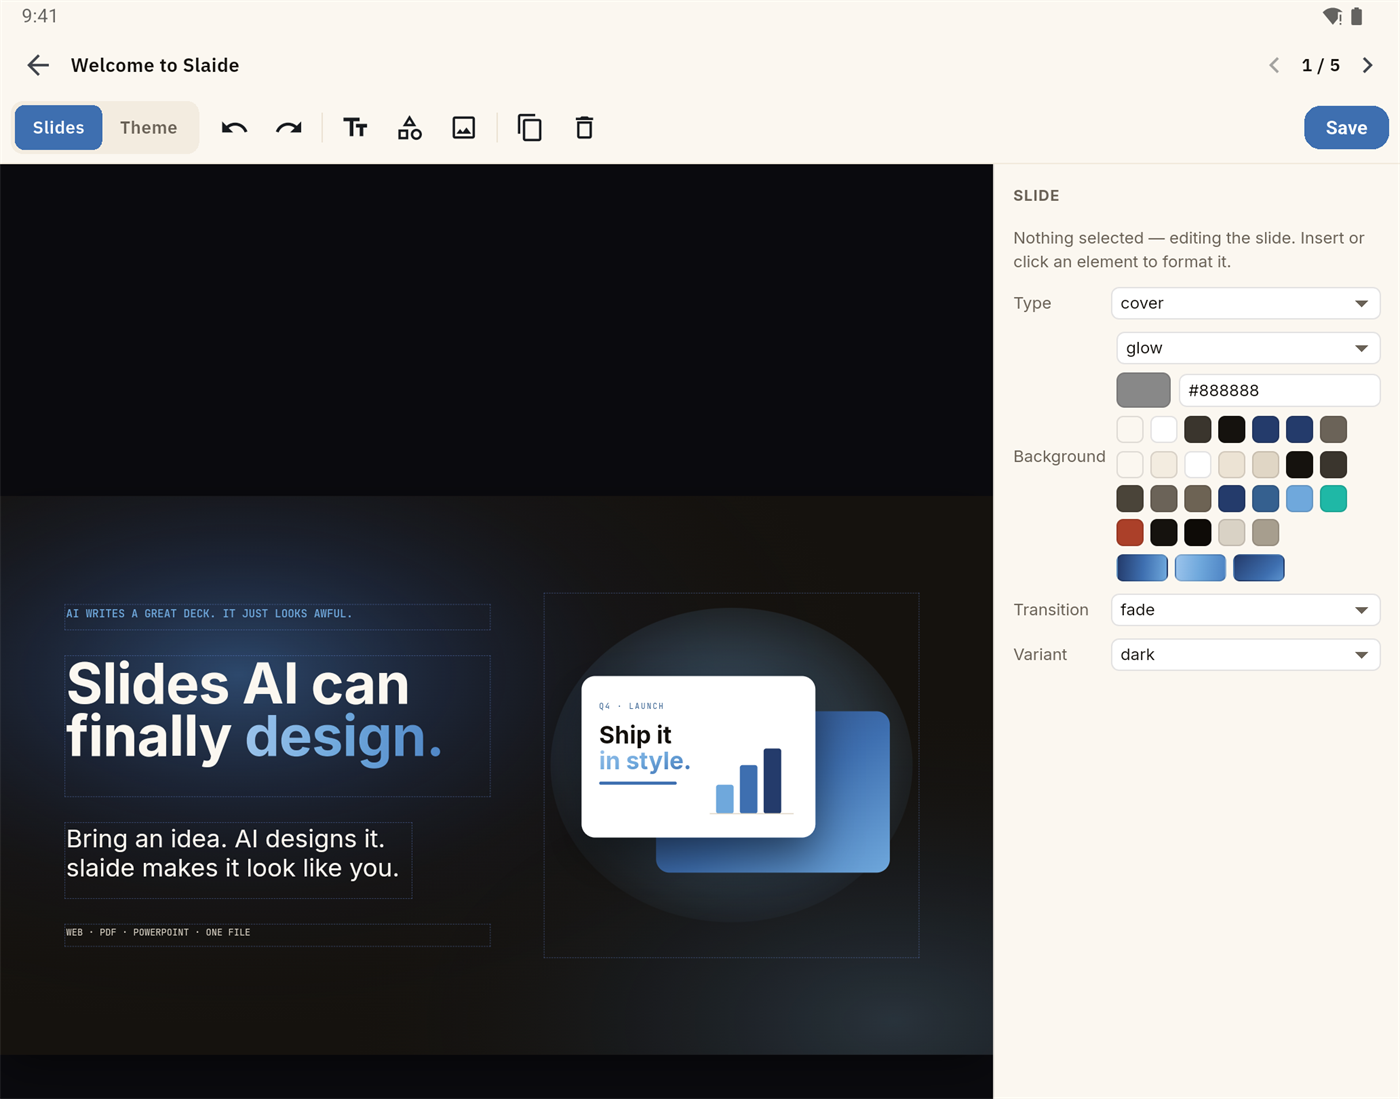Viewport: 1400px width, 1099px height.
Task: Switch to the Slides tab
Action: tap(58, 128)
